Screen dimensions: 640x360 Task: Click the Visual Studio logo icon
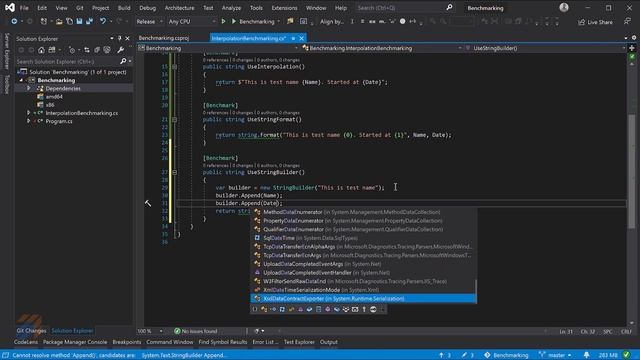tap(10, 7)
